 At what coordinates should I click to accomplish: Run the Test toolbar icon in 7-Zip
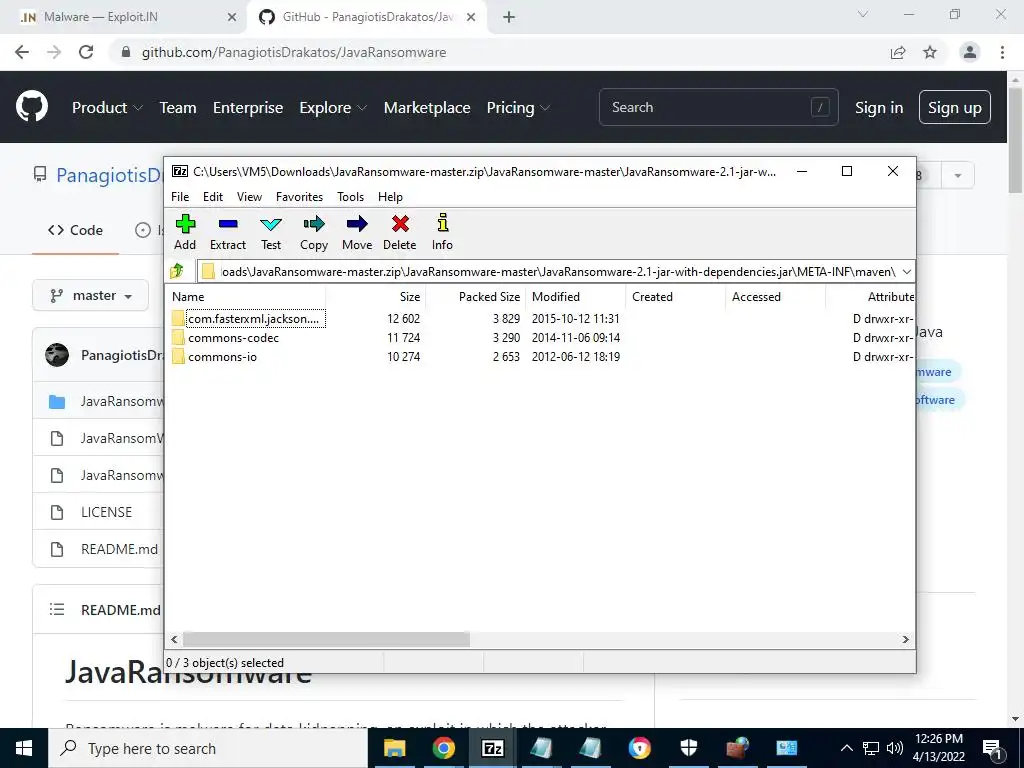coord(271,232)
